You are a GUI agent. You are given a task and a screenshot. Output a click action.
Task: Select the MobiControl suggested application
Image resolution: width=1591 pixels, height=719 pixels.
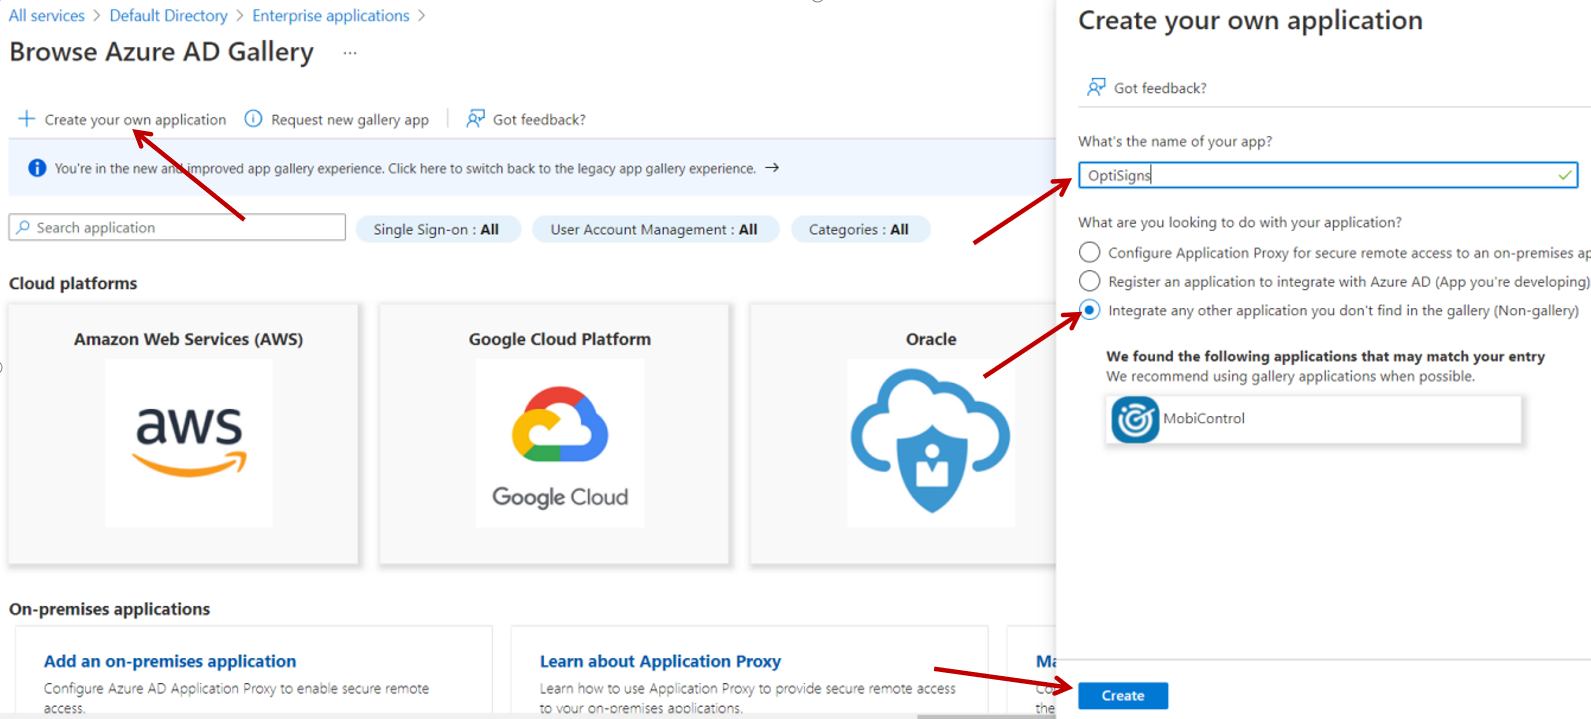click(1314, 419)
